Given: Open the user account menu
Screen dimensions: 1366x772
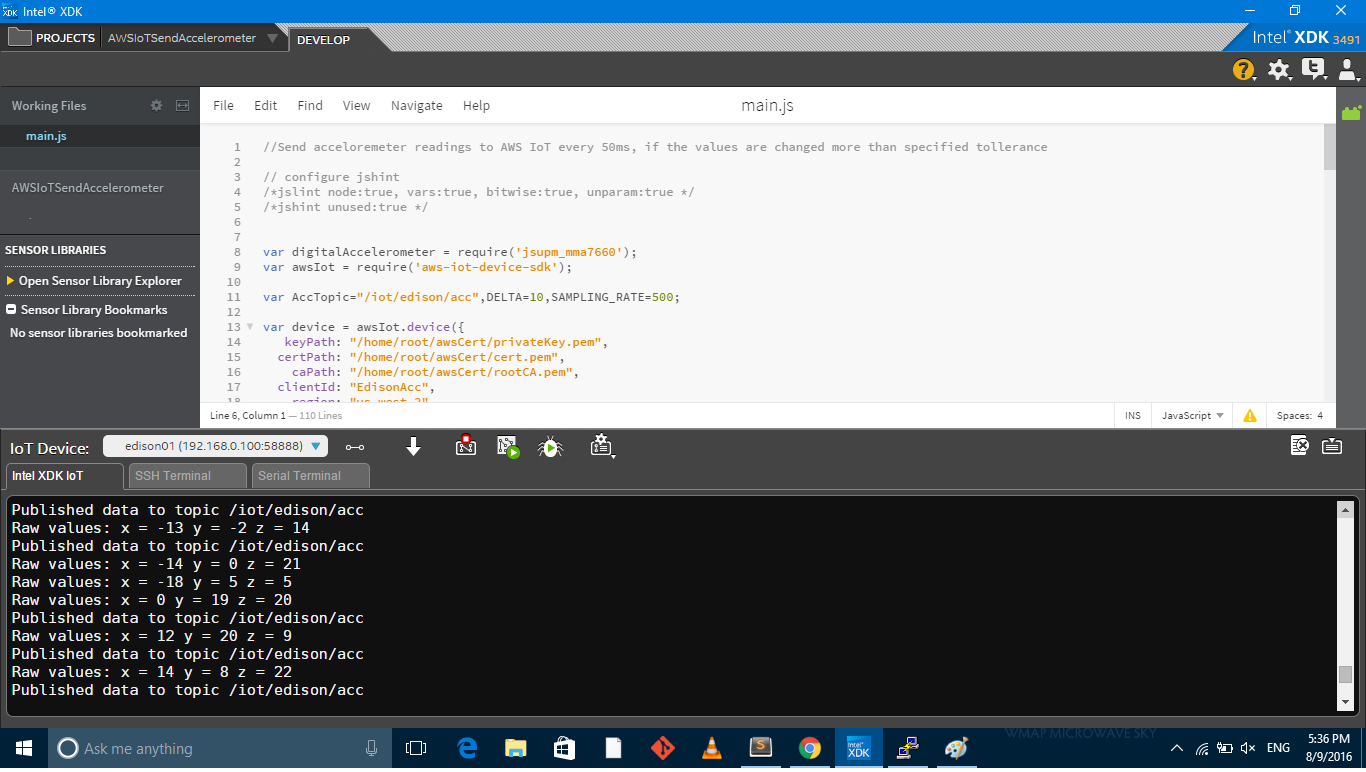Looking at the screenshot, I should (x=1348, y=69).
